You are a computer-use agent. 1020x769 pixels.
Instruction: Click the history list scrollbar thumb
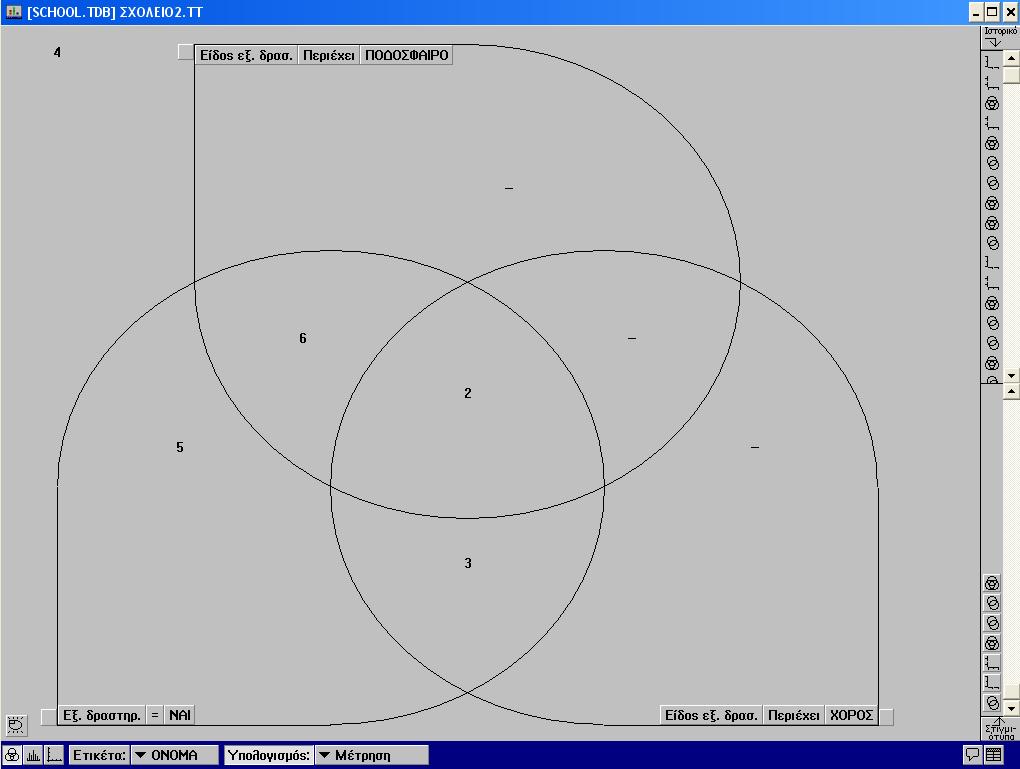click(x=1011, y=75)
